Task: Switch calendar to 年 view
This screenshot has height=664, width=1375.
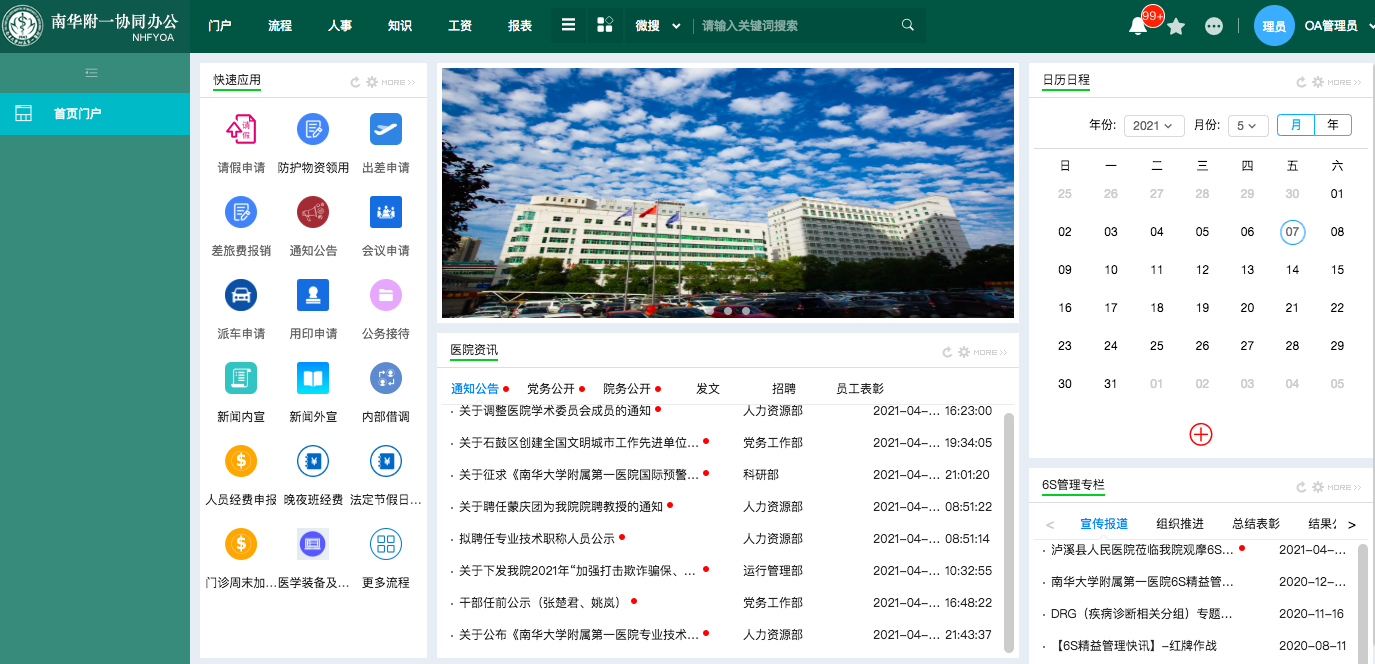Action: pyautogui.click(x=1333, y=125)
